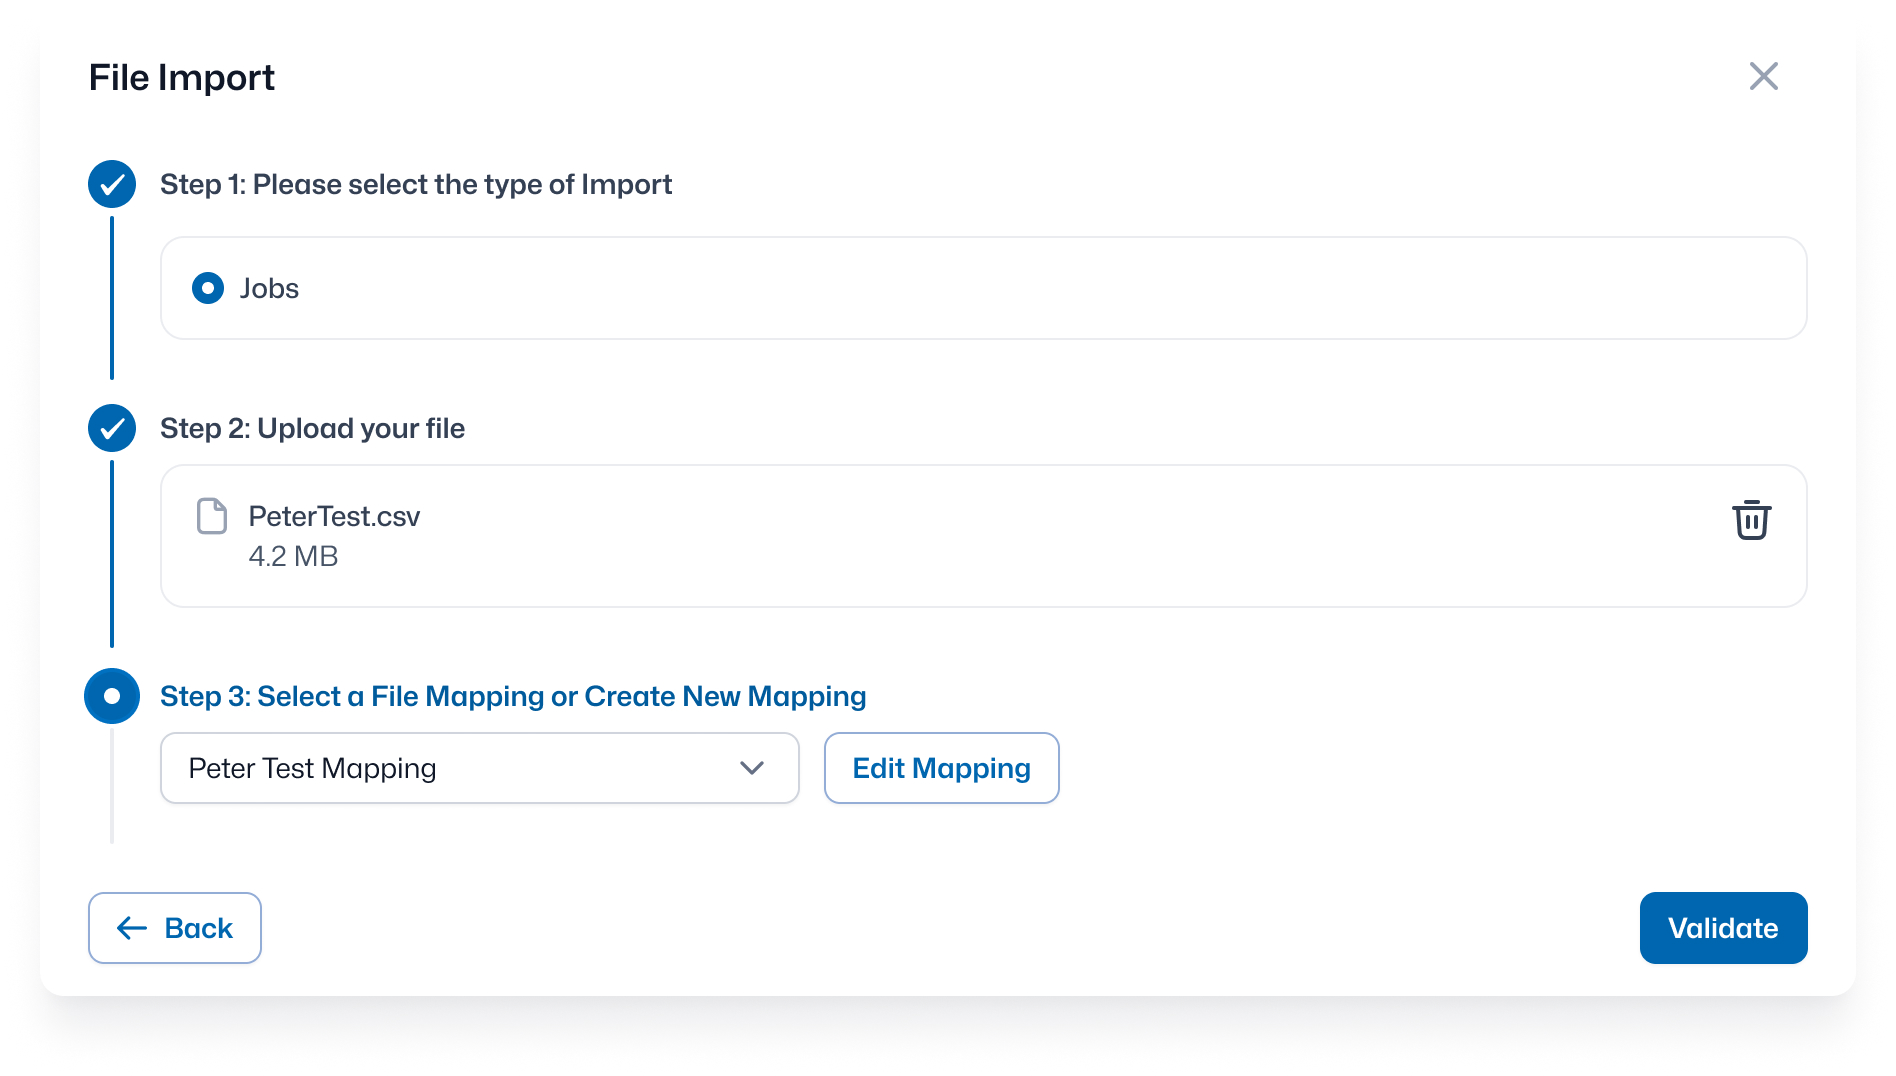Click the PeterTest.csv file name
This screenshot has height=1076, width=1896.
pos(334,516)
